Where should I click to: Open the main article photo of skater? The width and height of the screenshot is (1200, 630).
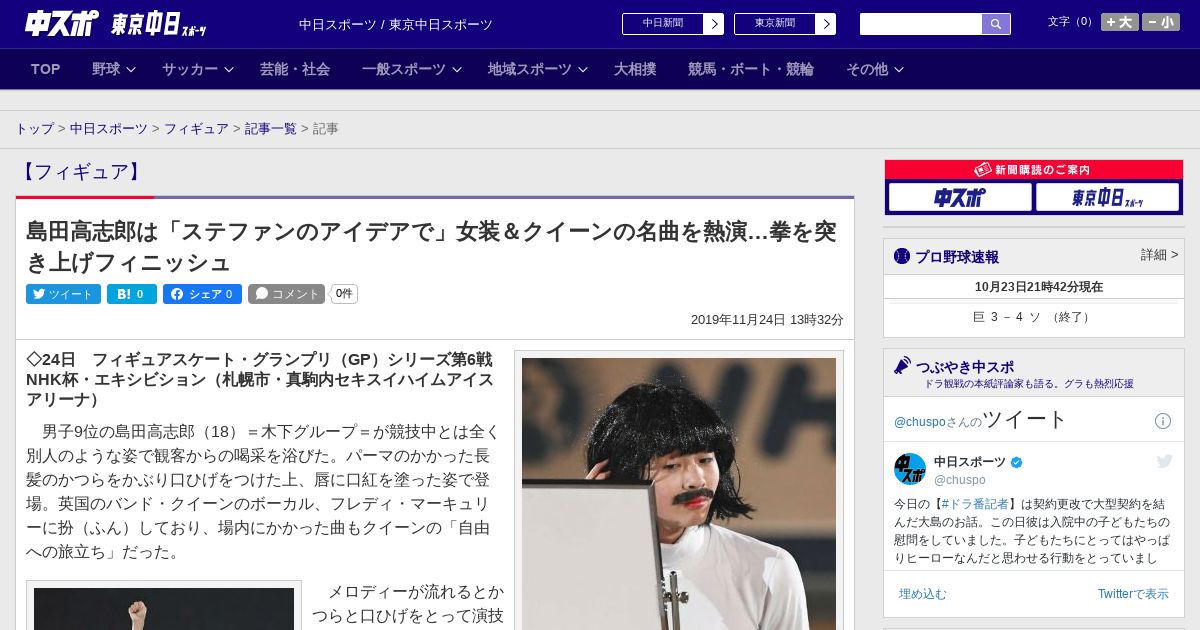(x=679, y=494)
